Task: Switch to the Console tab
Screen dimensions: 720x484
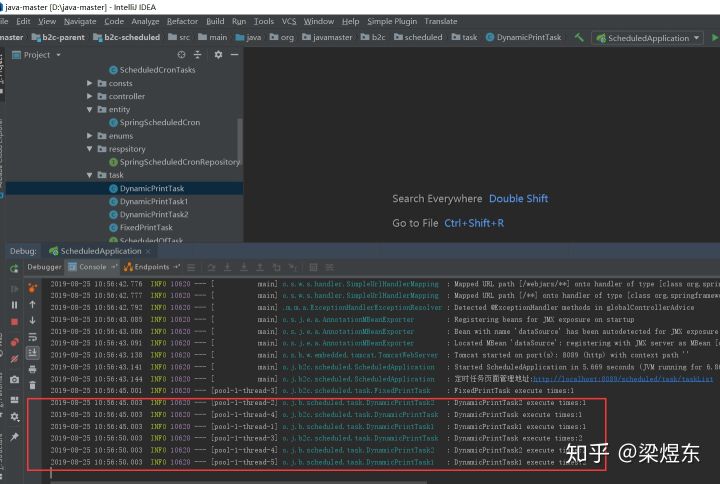Action: (x=92, y=267)
